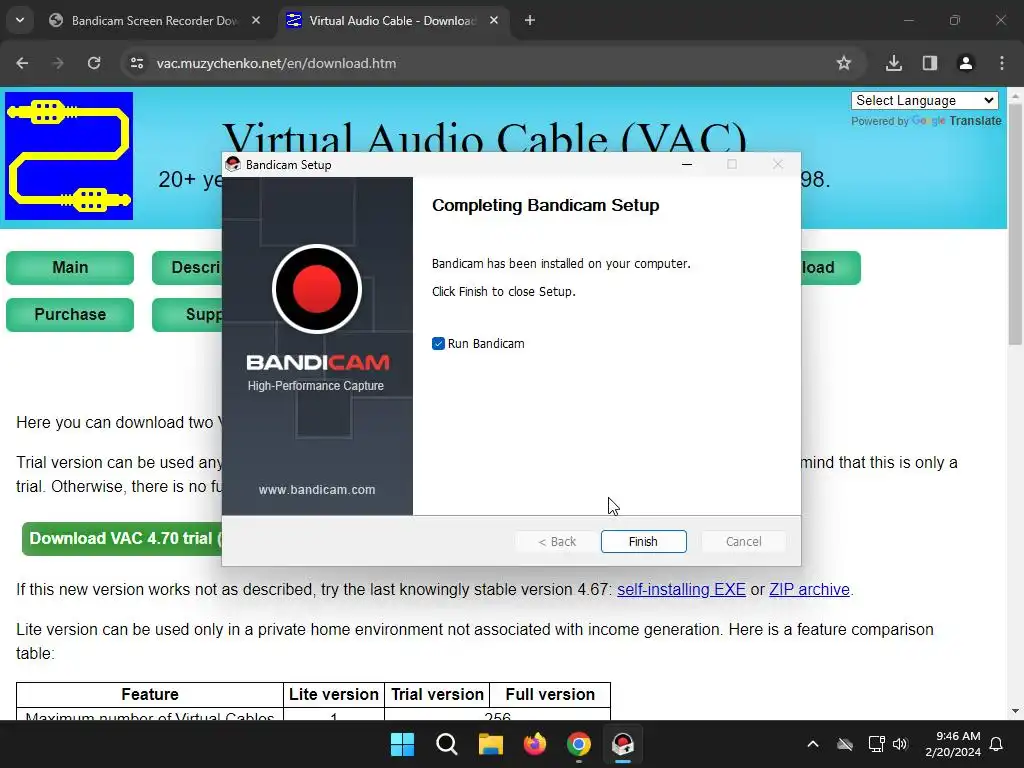Open the Chrome profile icon

(966, 63)
